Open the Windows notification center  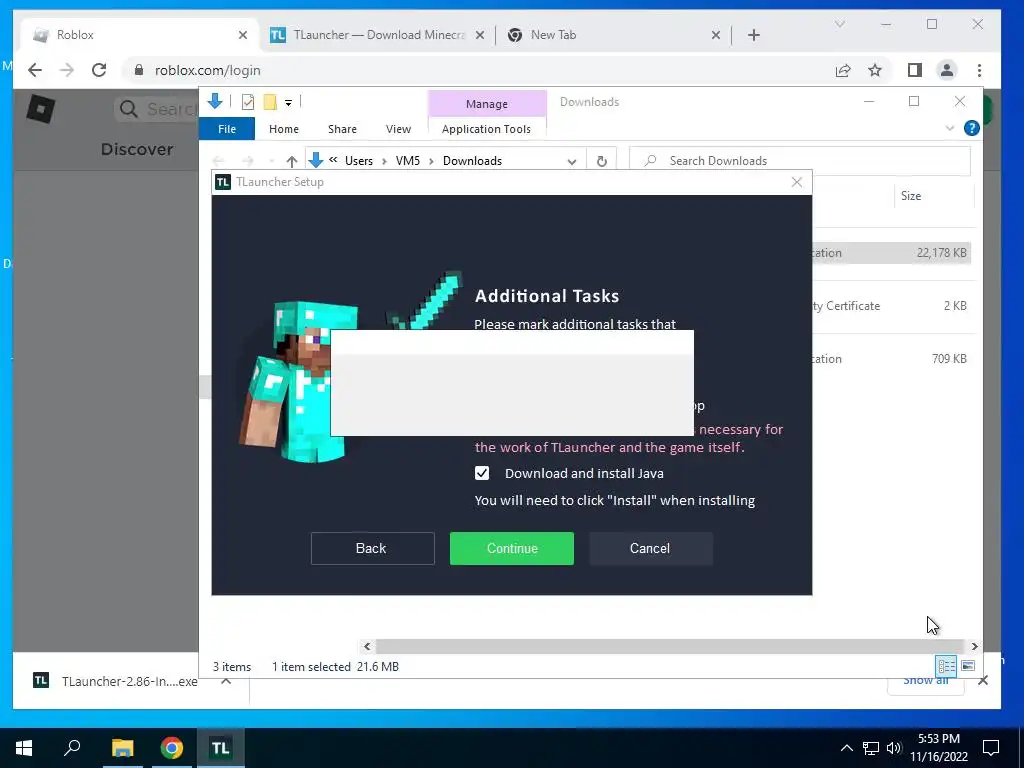click(991, 748)
